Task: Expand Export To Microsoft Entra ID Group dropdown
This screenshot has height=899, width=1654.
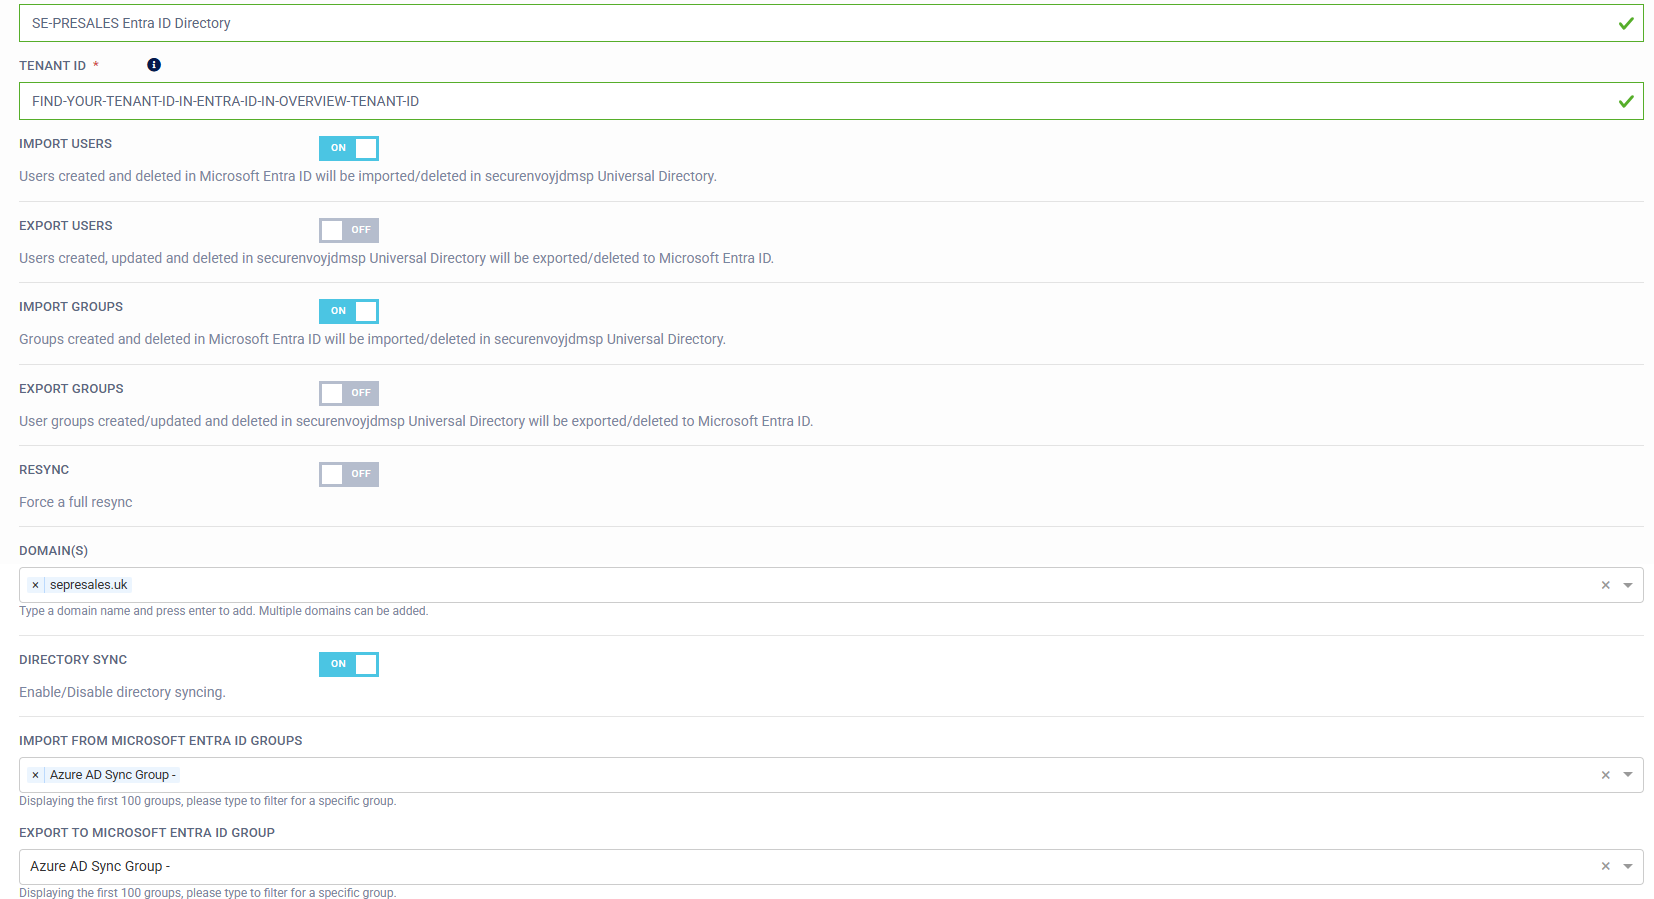Action: pos(1628,867)
